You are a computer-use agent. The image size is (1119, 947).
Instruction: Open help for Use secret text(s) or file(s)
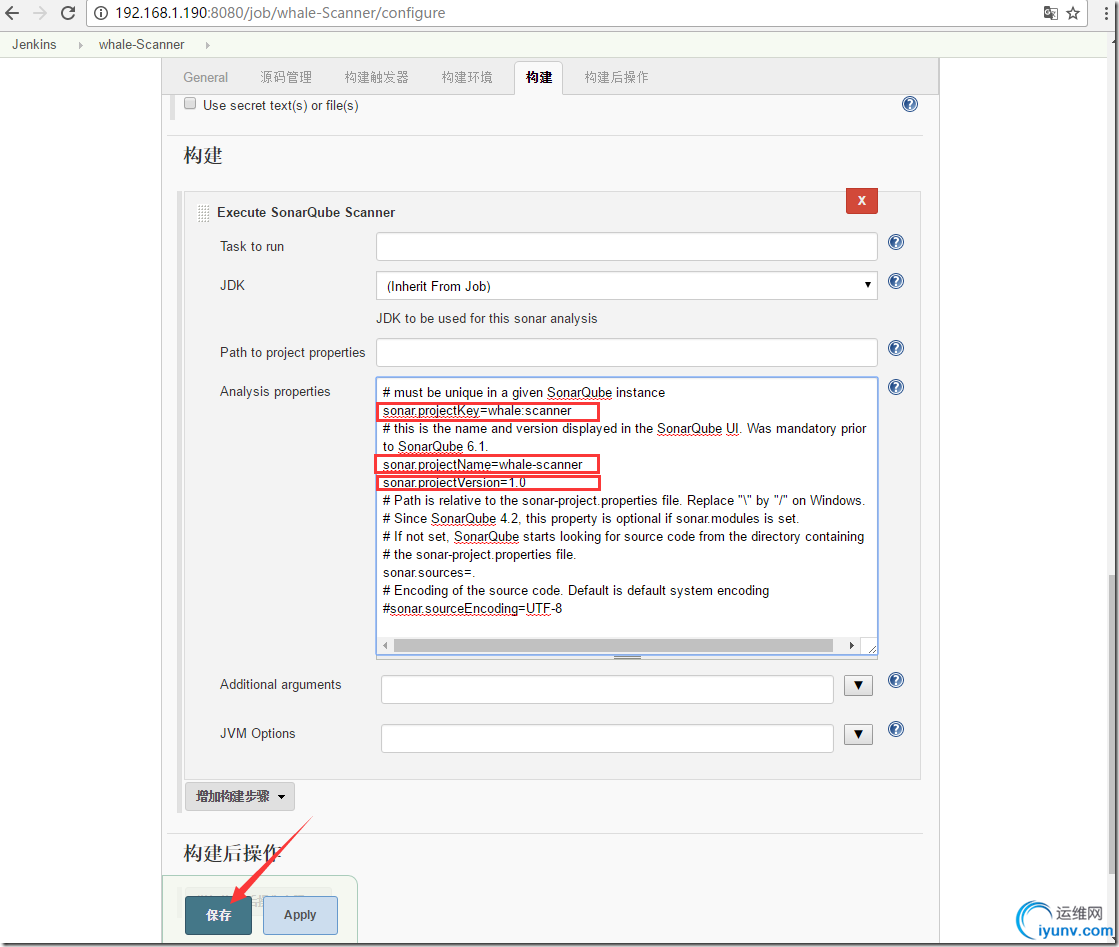[910, 104]
